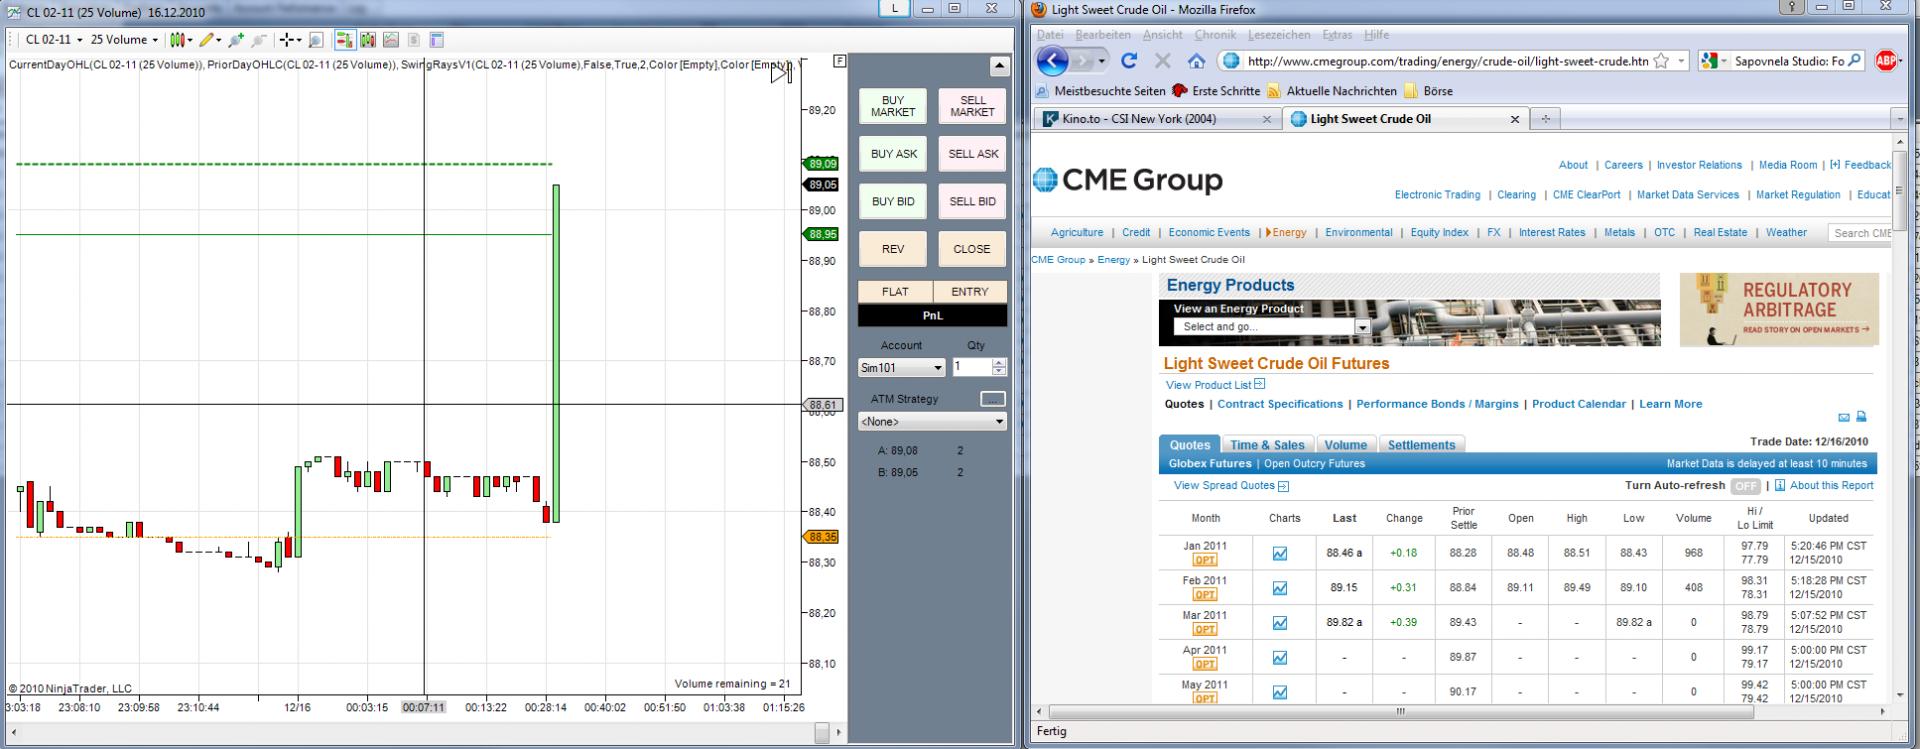Click the SELL MARKET button
This screenshot has width=1920, height=749.
point(972,106)
